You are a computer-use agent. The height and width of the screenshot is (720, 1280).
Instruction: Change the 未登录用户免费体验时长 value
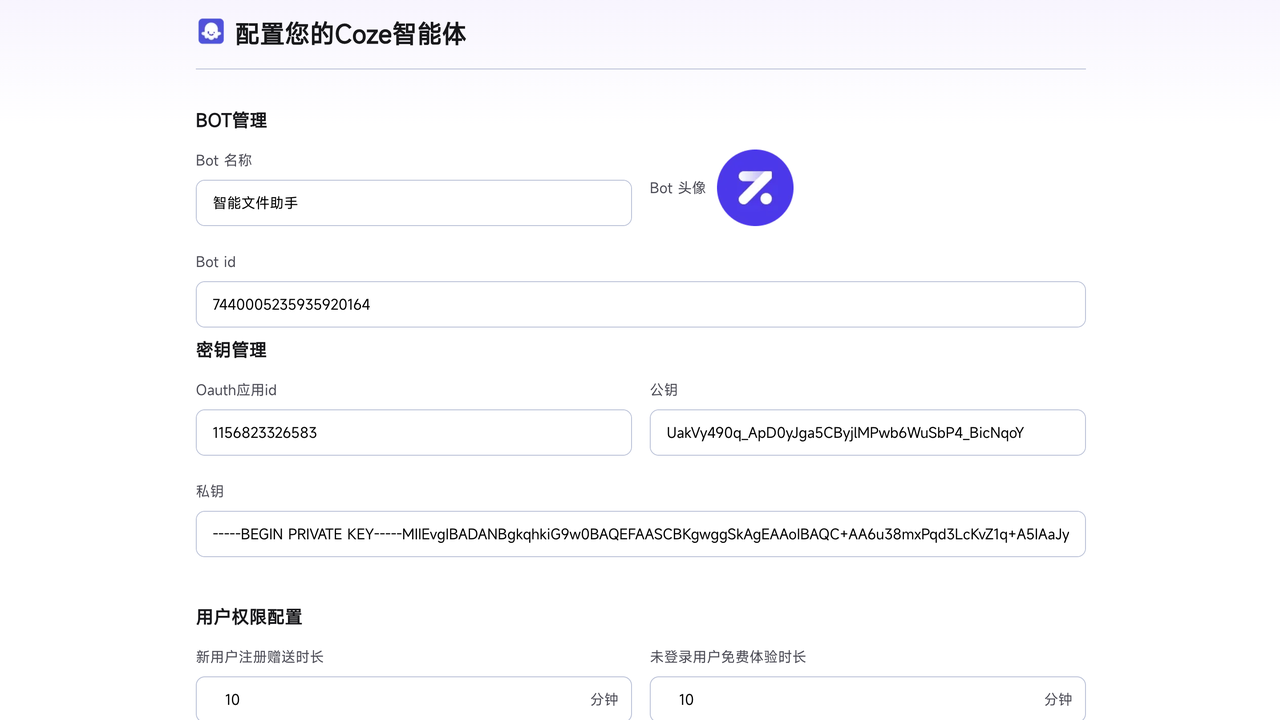pos(868,699)
